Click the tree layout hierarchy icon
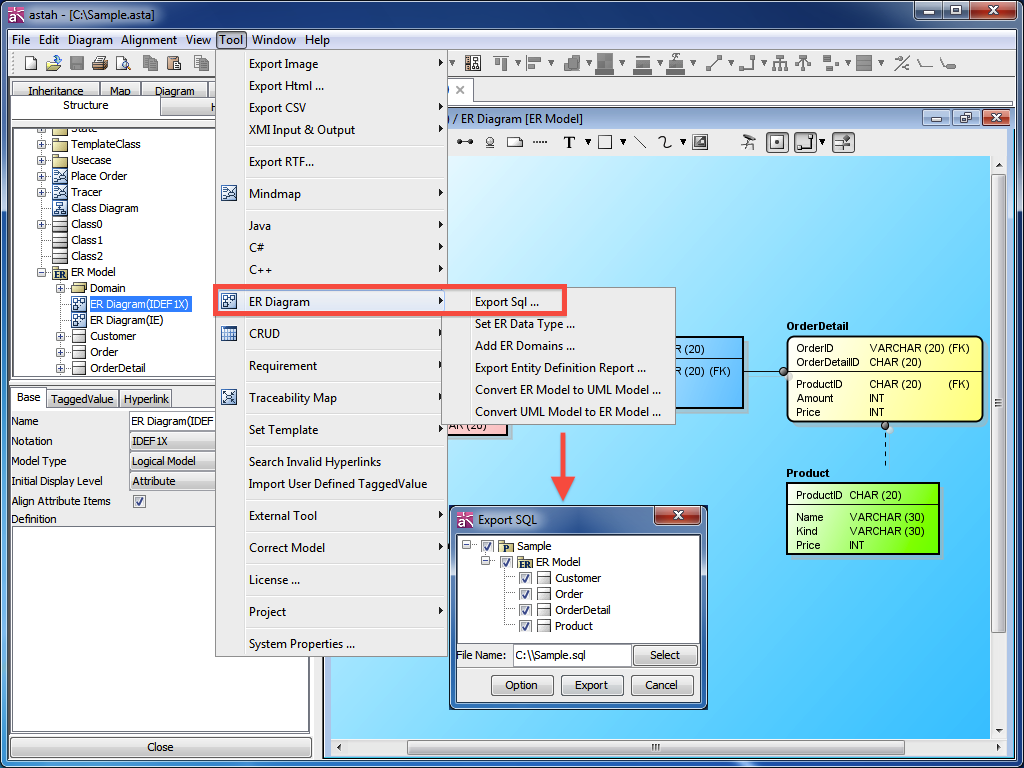Screen dimensions: 1024x768 coord(780,63)
